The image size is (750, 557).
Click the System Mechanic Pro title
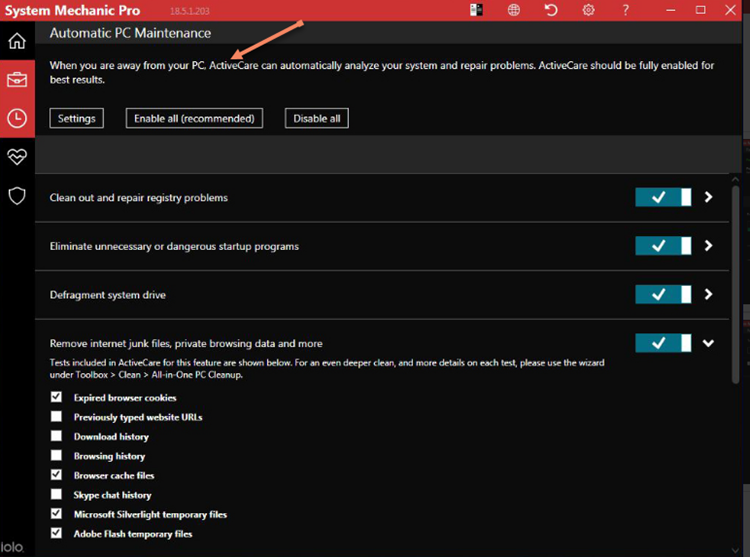[72, 11]
